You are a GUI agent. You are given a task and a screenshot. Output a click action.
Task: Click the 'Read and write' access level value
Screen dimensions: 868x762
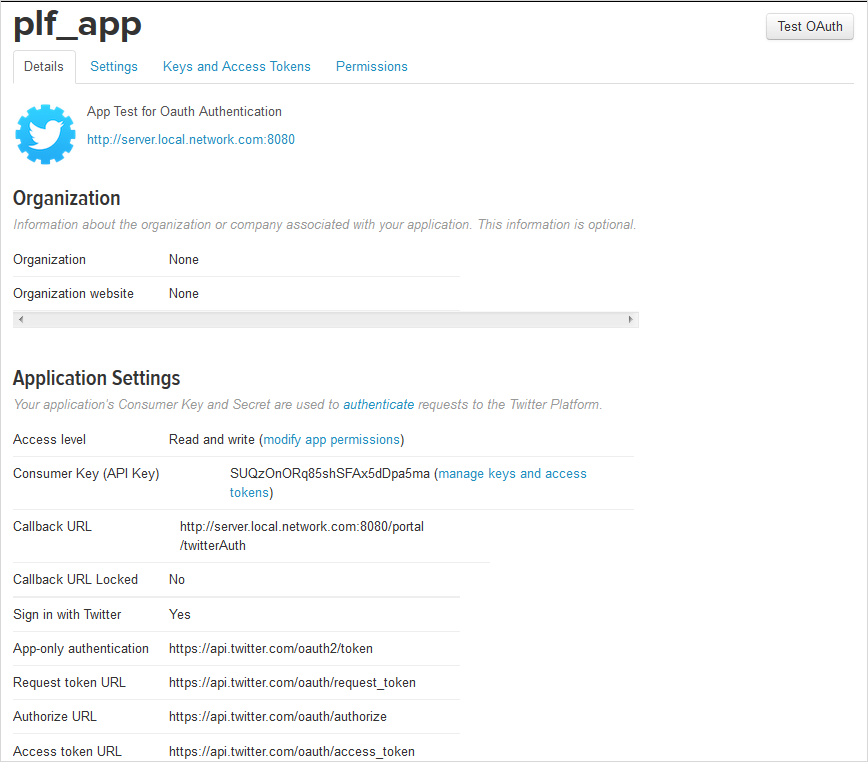[211, 439]
